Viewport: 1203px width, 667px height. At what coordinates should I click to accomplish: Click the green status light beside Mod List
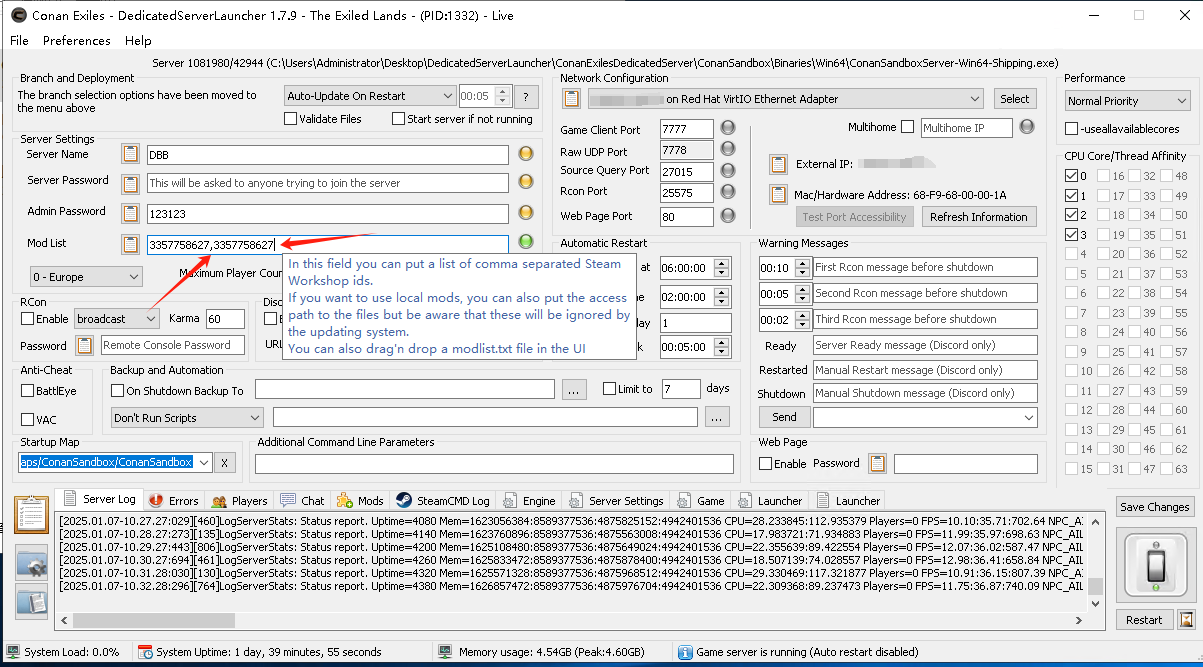[526, 243]
